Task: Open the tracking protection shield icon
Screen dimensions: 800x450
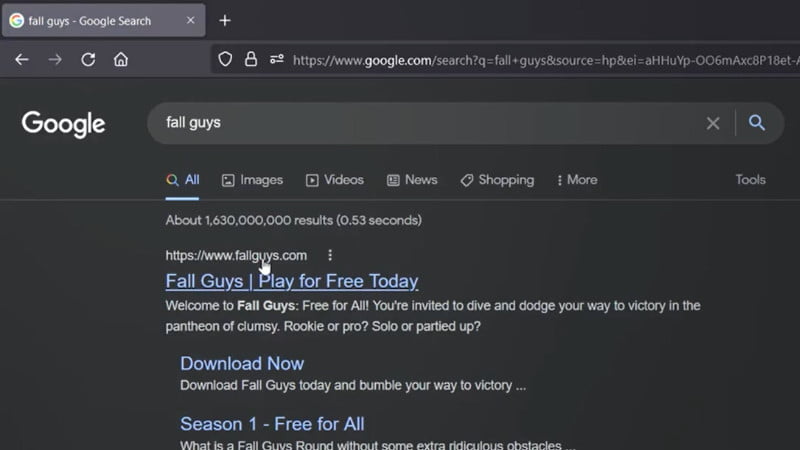Action: tap(225, 60)
